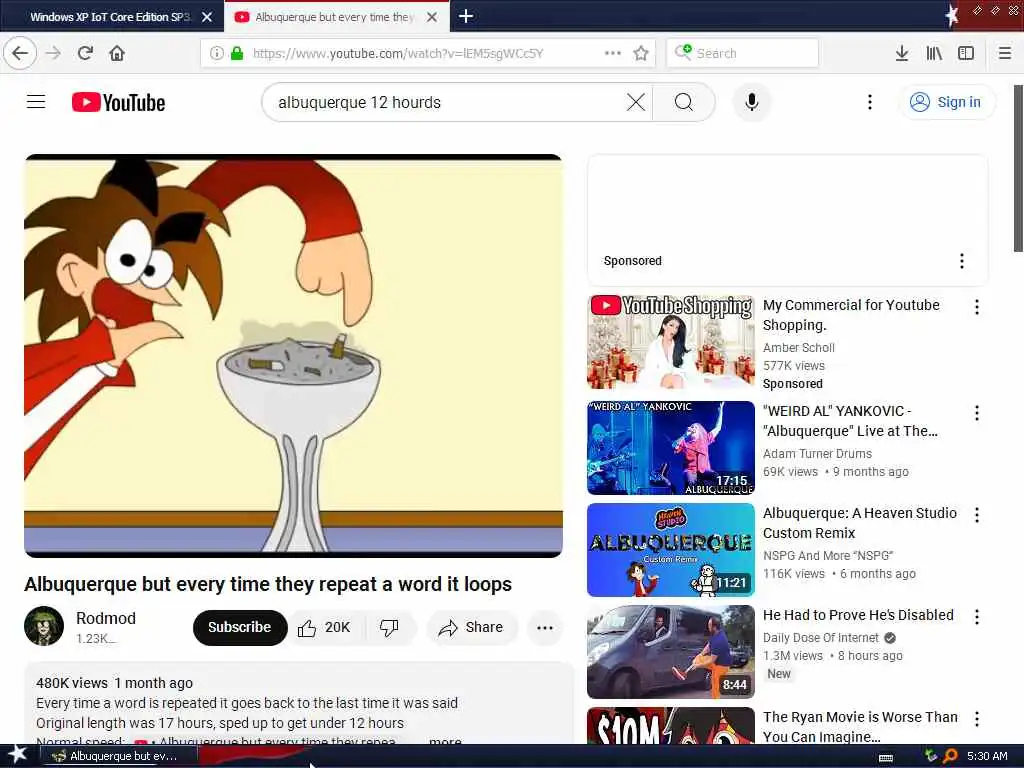Open the site information icon in address bar
The image size is (1024, 768).
coord(217,53)
